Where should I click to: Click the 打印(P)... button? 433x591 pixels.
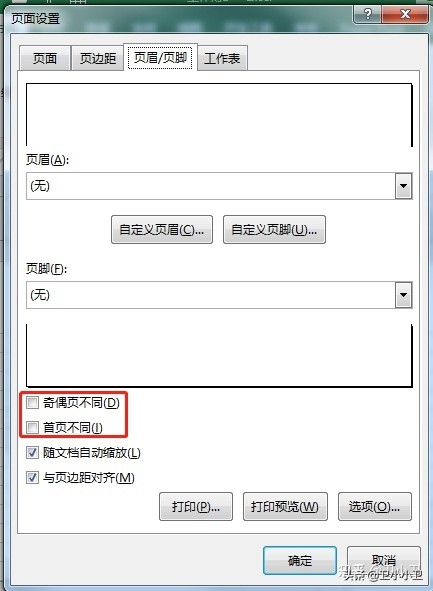196,507
